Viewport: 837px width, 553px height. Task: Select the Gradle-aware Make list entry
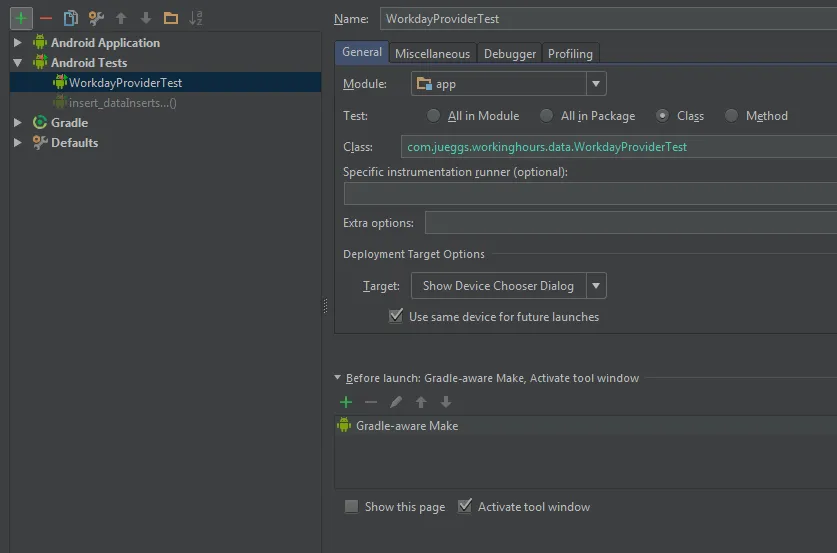586,425
